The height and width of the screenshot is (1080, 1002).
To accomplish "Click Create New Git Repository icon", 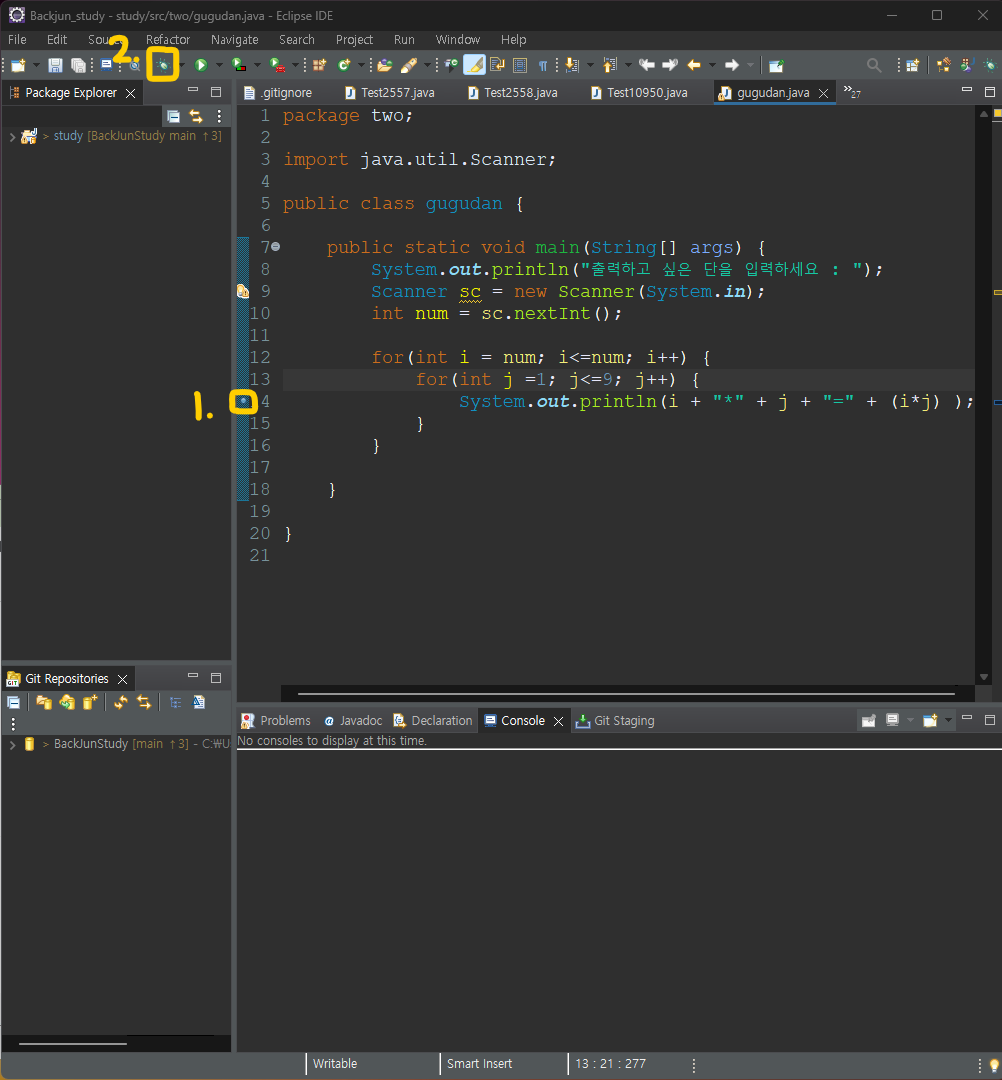I will tap(90, 702).
